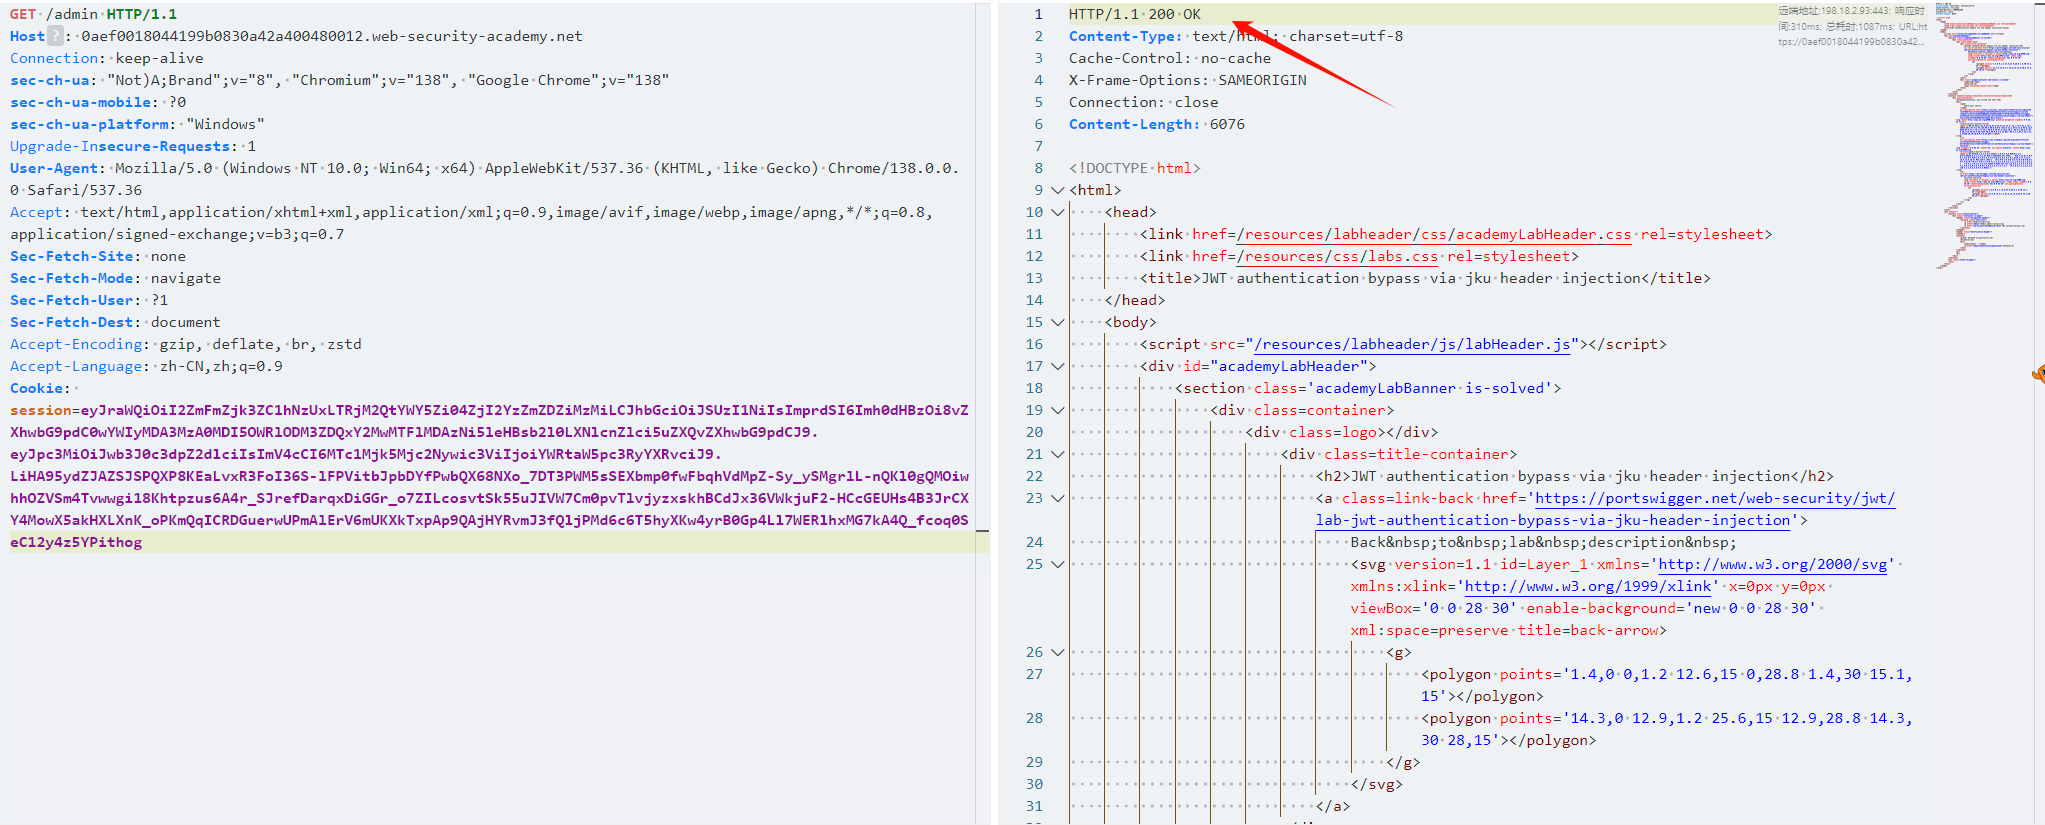This screenshot has width=2045, height=825.
Task: Click the 'Sec-Fetch-Mode: navigate' header
Action: pos(115,278)
